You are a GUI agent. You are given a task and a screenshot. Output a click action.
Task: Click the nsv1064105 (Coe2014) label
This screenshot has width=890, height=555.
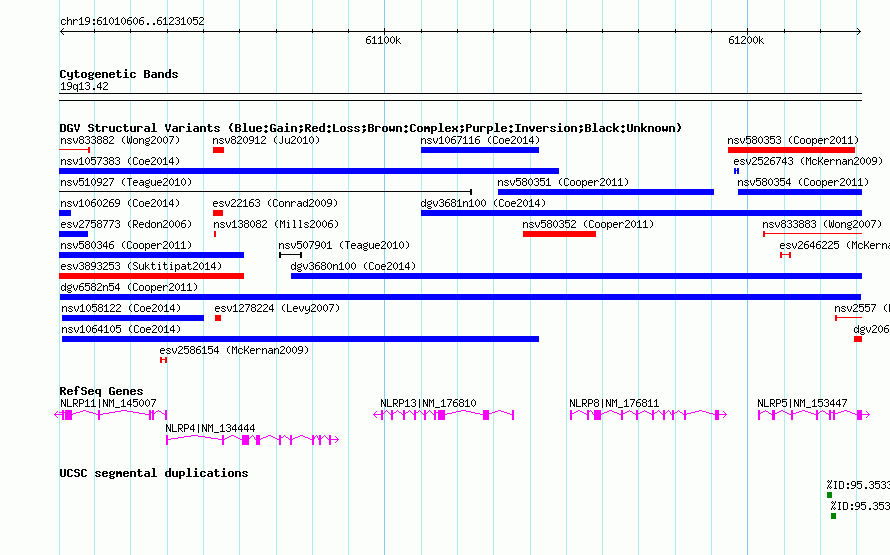tap(121, 329)
